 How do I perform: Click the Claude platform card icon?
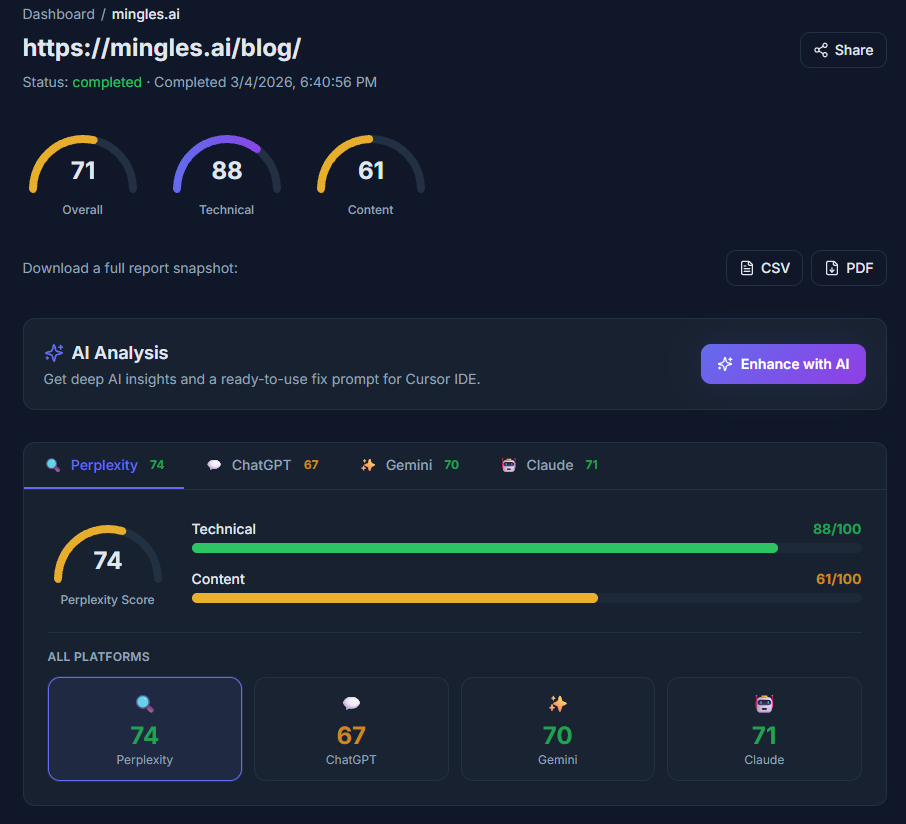764,703
